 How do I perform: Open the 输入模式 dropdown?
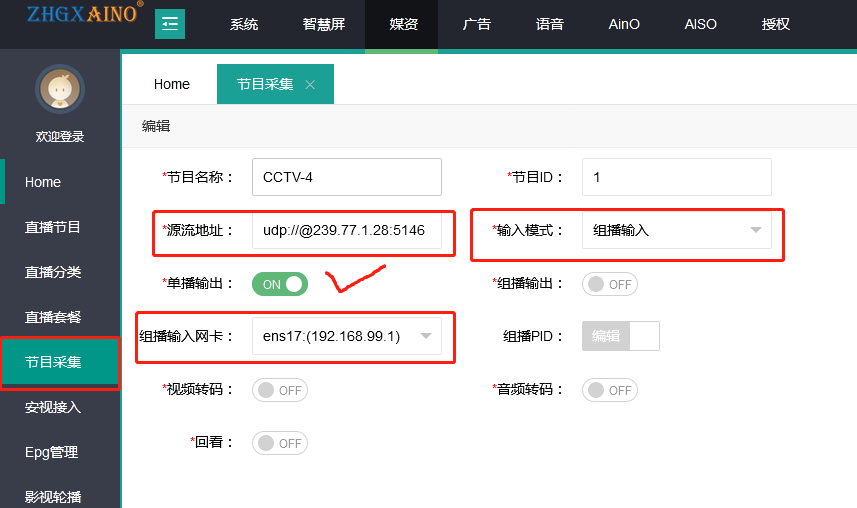pyautogui.click(x=676, y=230)
